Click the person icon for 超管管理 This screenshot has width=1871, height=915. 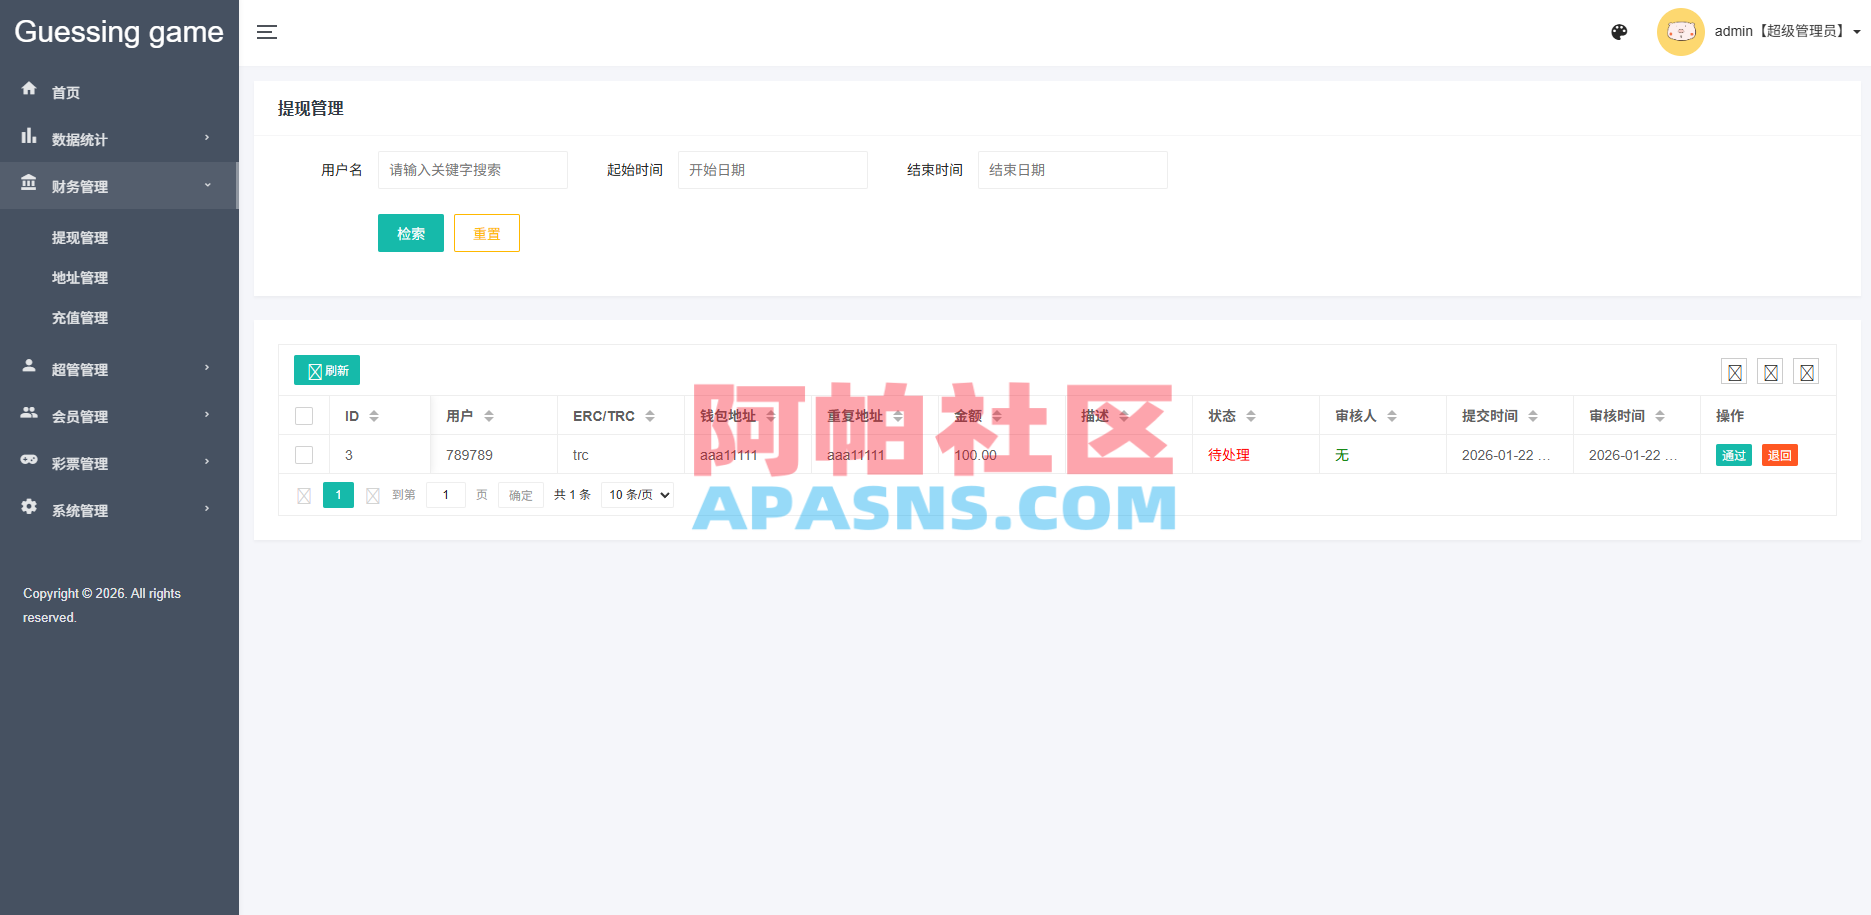coord(29,366)
